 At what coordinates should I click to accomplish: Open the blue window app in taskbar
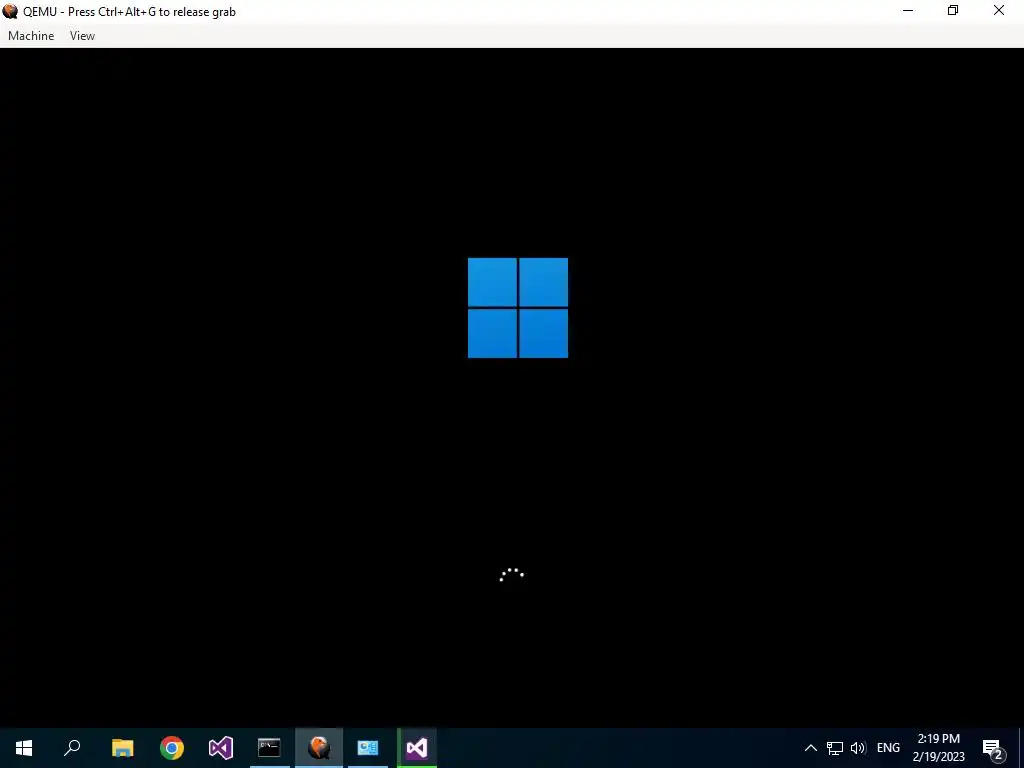[368, 748]
